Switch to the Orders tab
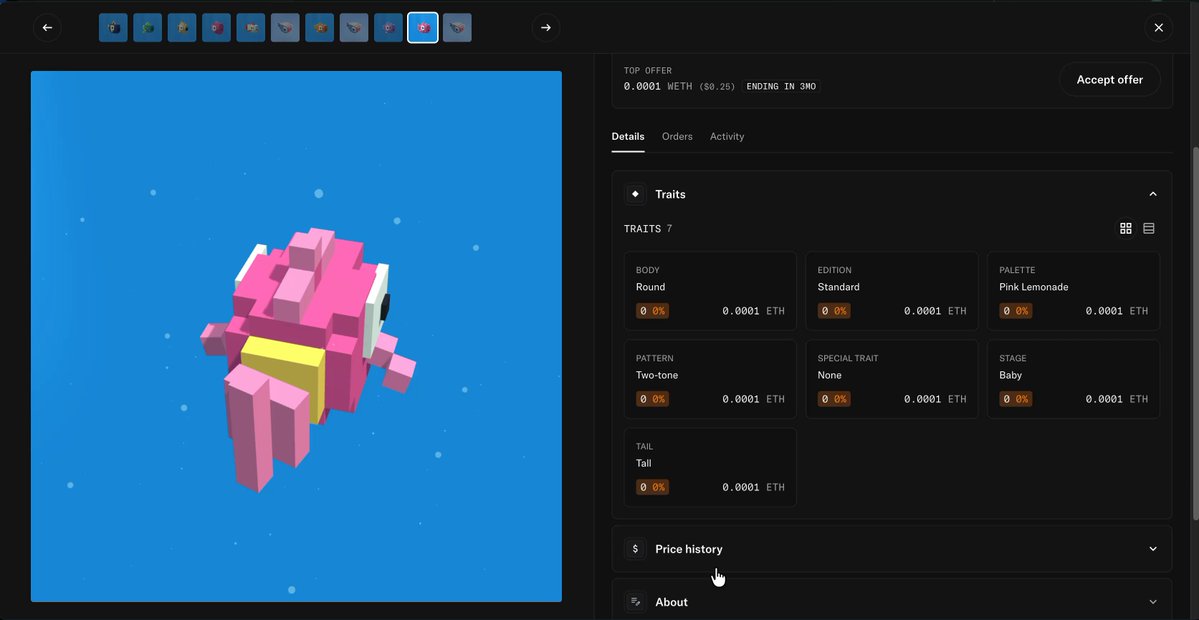 click(677, 137)
